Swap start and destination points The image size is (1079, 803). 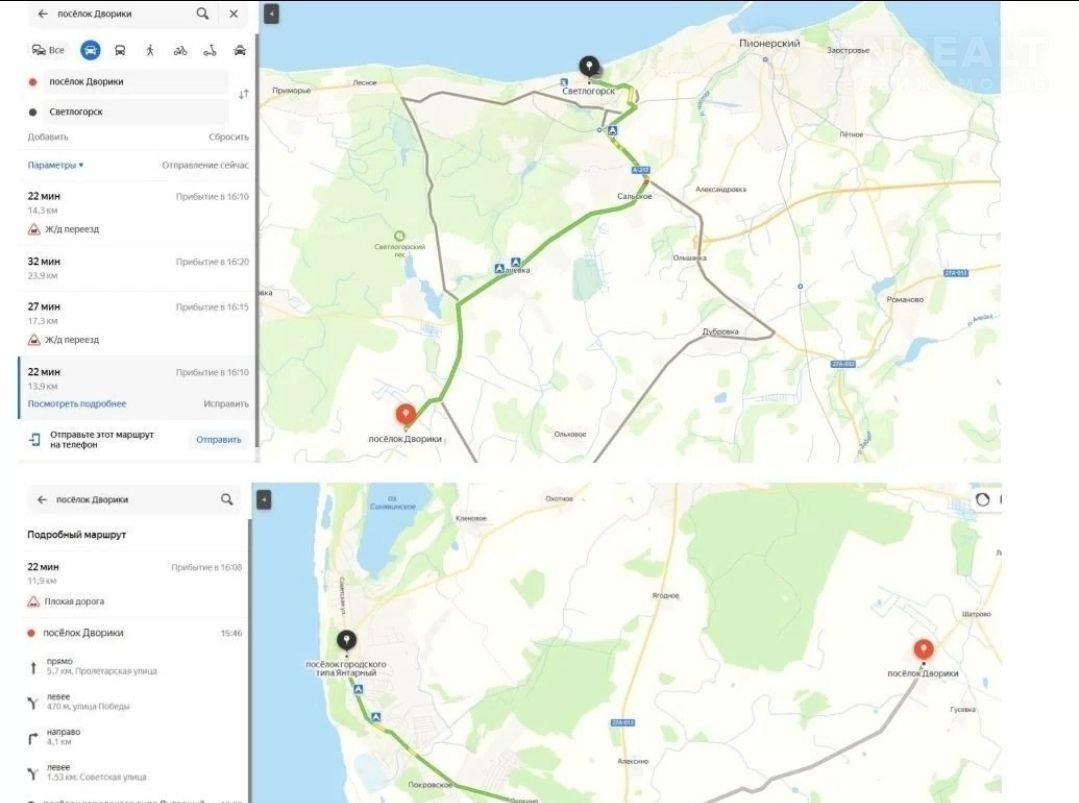click(x=243, y=94)
